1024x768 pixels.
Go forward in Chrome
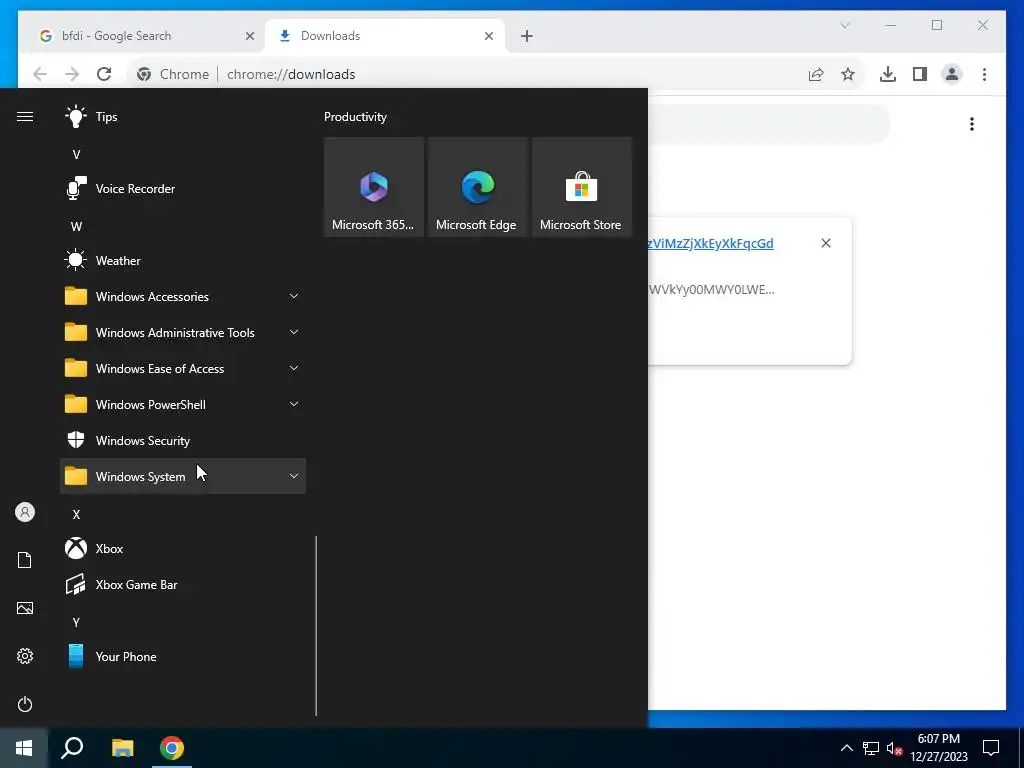(x=72, y=74)
